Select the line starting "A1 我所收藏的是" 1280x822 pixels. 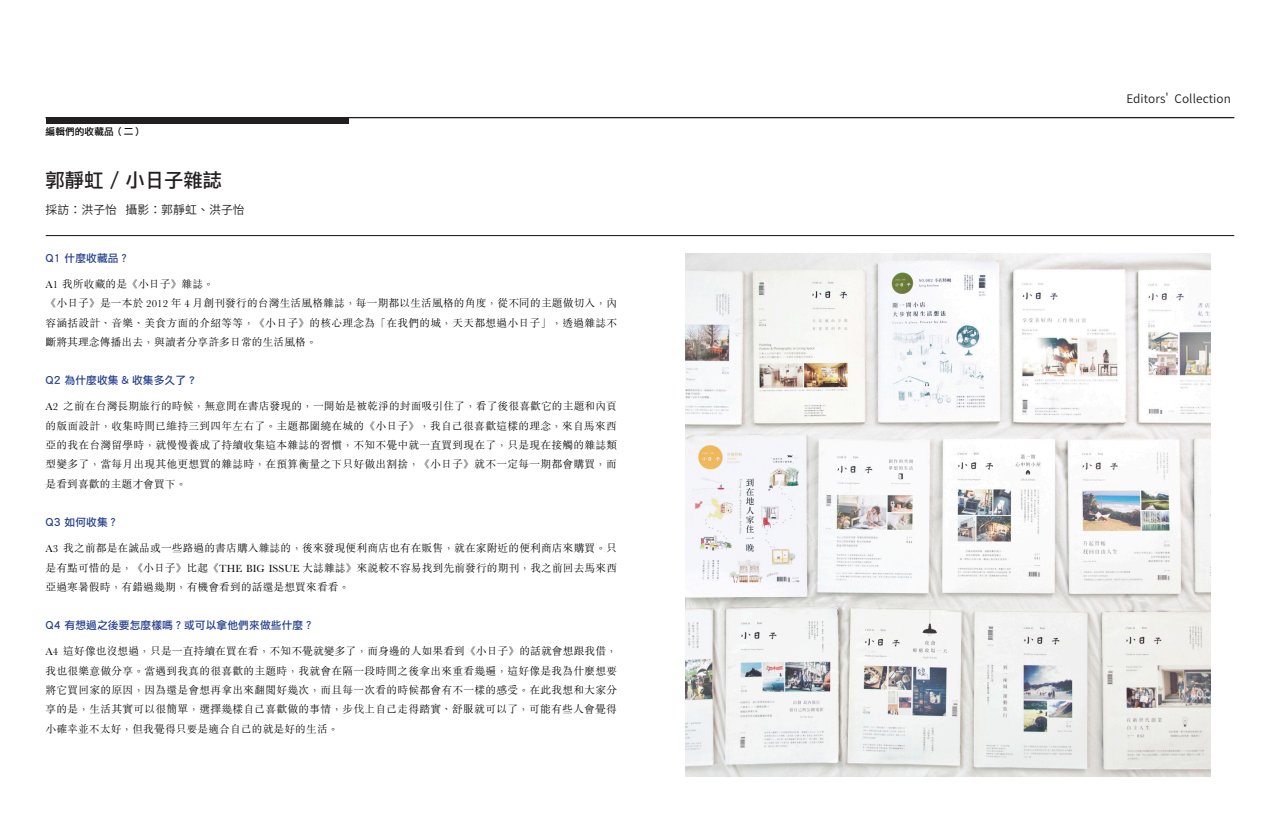coord(129,284)
